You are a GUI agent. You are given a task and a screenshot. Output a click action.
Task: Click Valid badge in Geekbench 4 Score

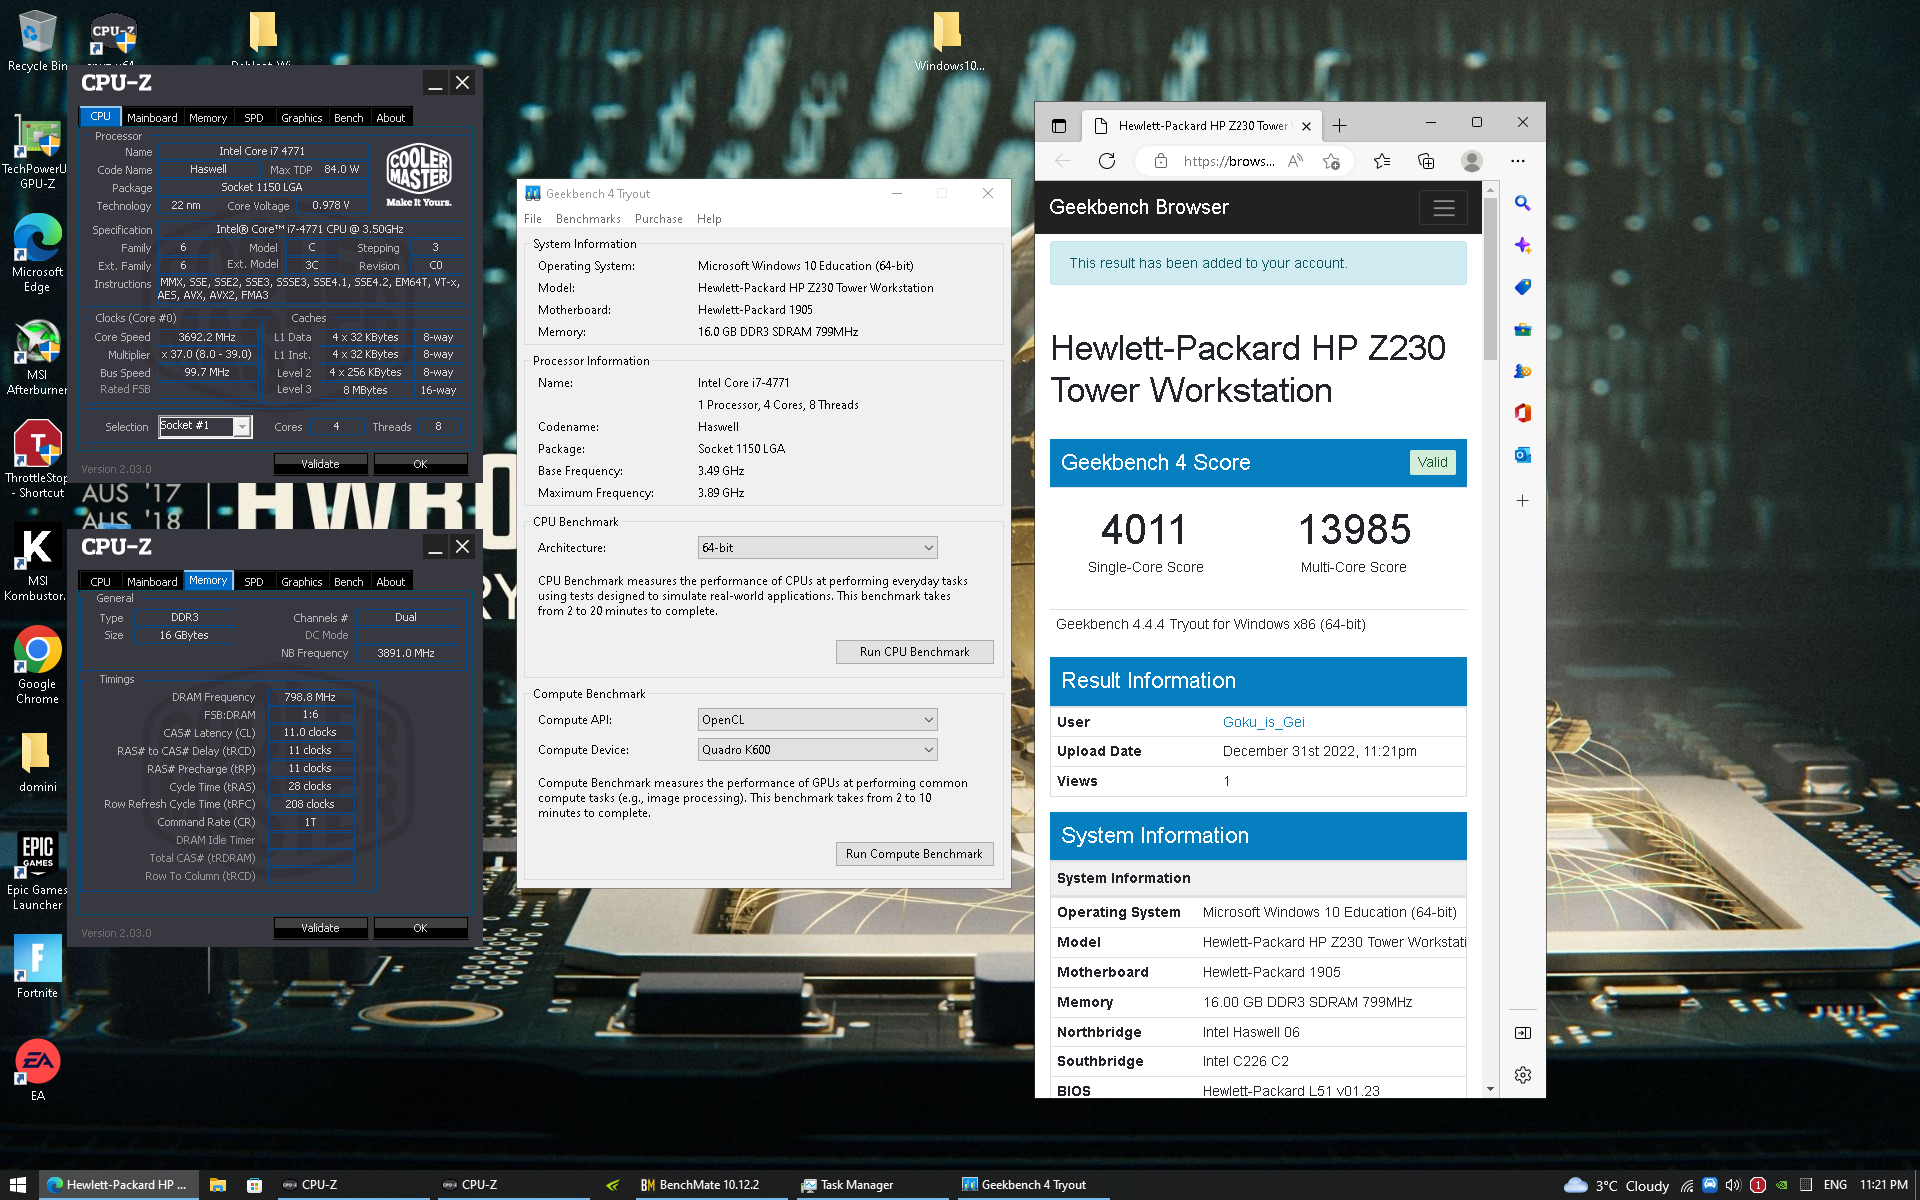(1432, 462)
